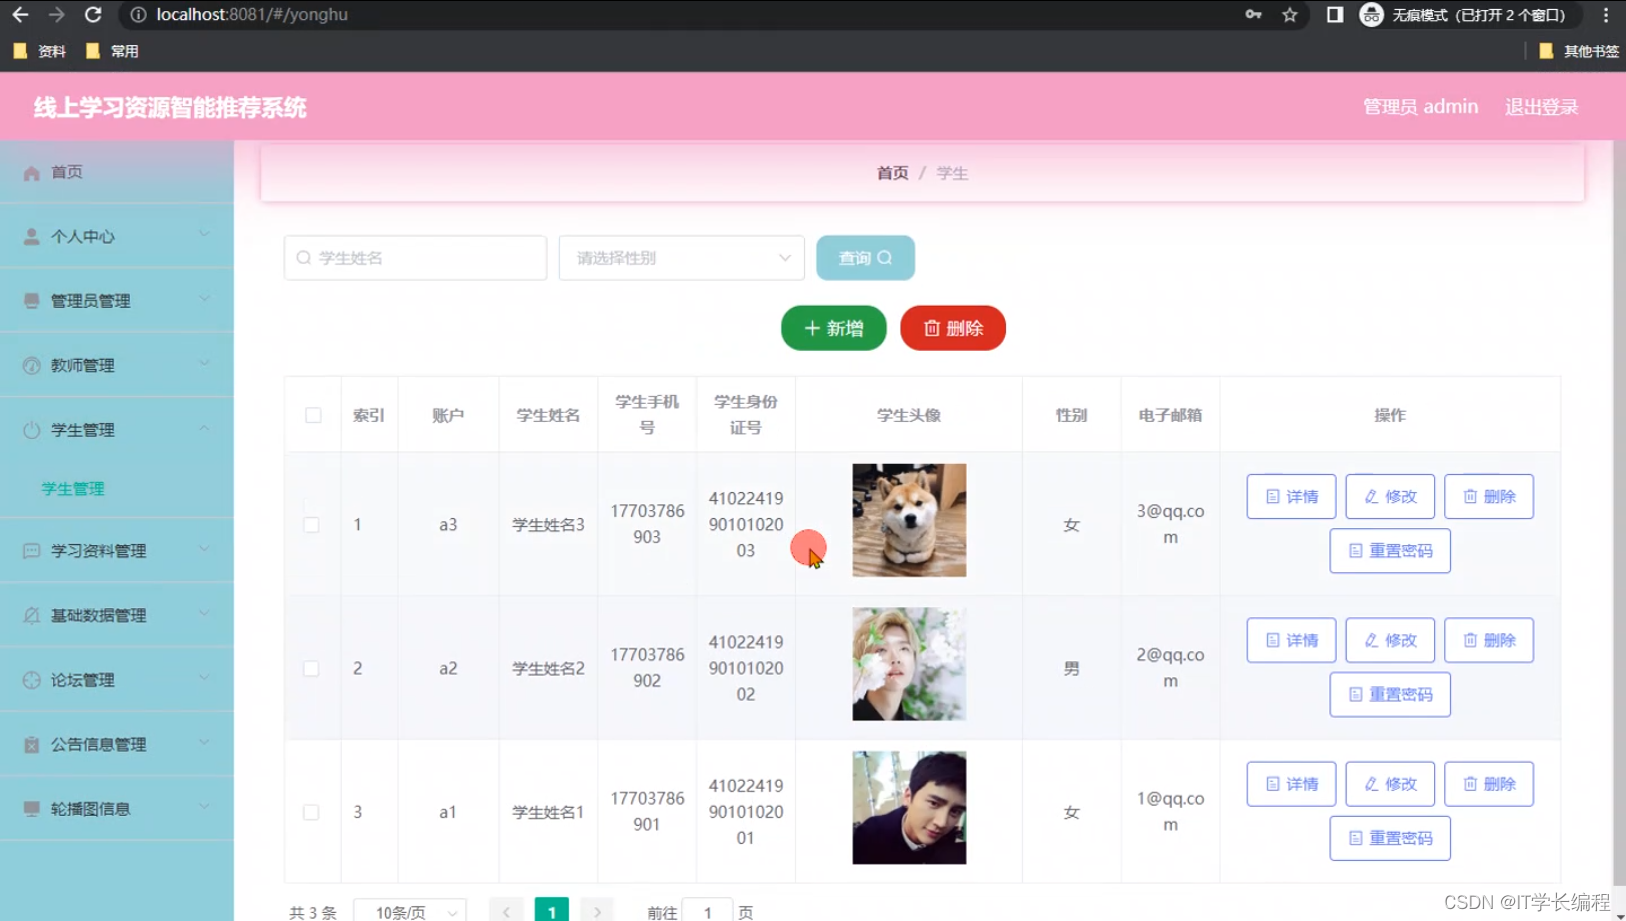Click 退出登录 in the top bar
Image resolution: width=1626 pixels, height=921 pixels.
pos(1540,106)
